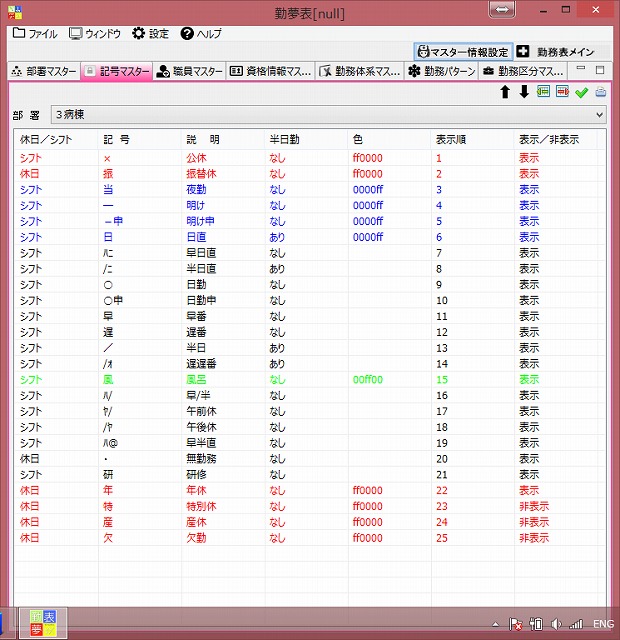Screen dimensions: 620x640
Task: Select the 欠勤 description cell
Action: [196, 538]
